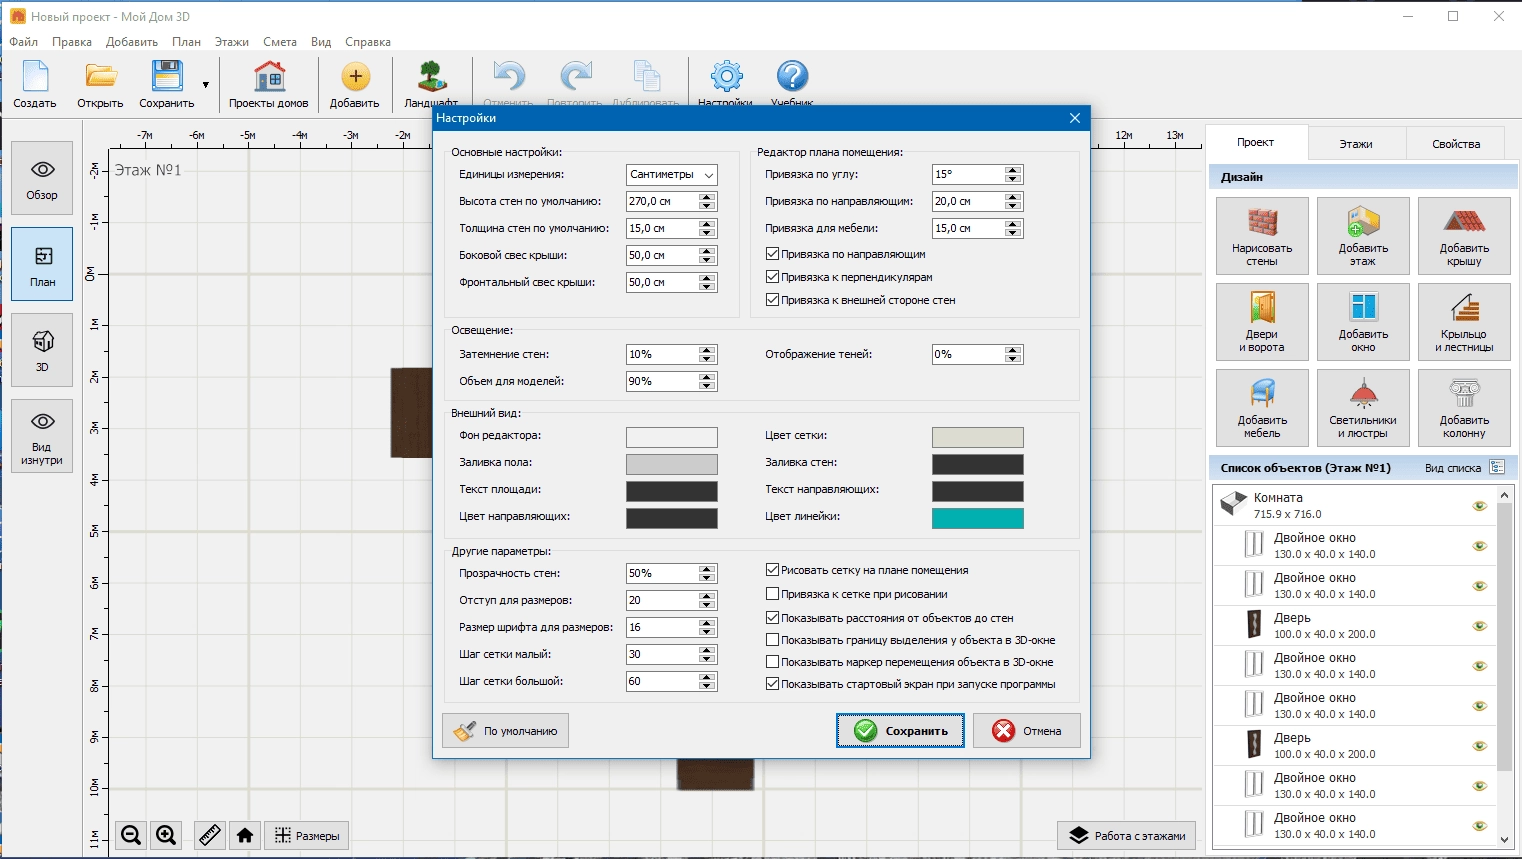Enable Показывать границу выделения в 3D-окне

772,640
